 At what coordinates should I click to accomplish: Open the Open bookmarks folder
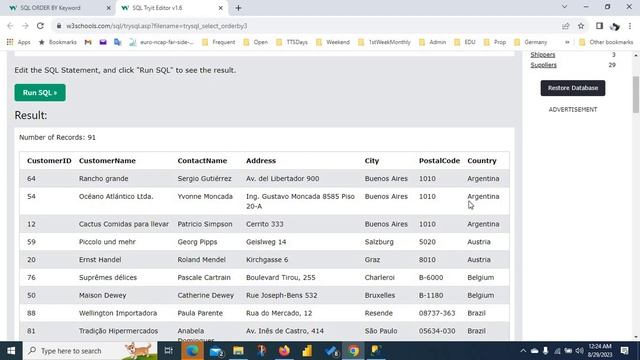pyautogui.click(x=256, y=42)
